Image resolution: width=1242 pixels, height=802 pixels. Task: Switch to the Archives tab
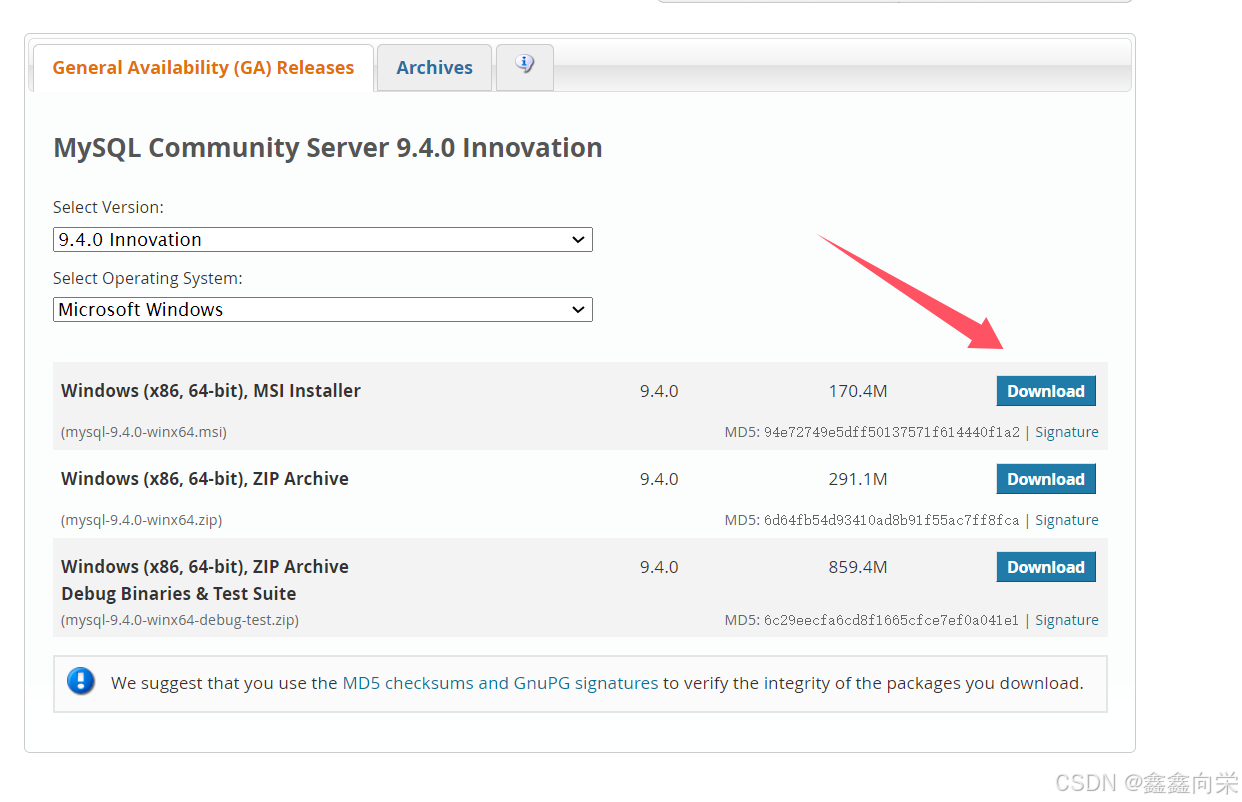pyautogui.click(x=434, y=68)
